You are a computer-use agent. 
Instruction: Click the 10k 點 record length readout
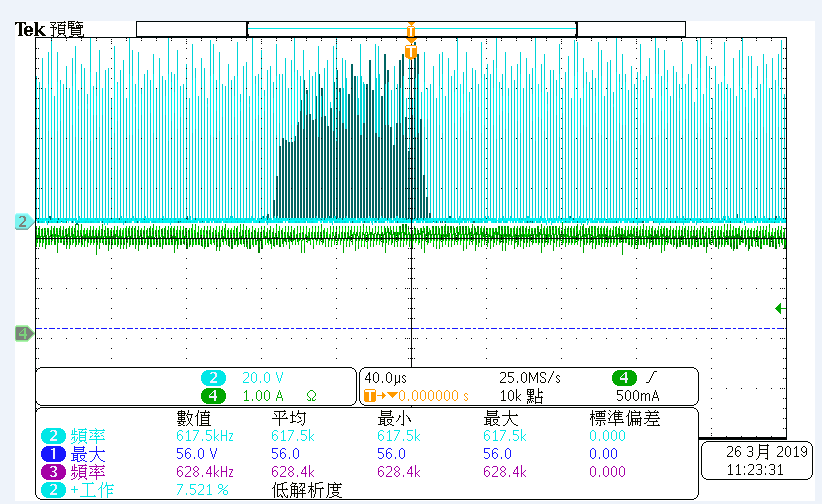522,396
